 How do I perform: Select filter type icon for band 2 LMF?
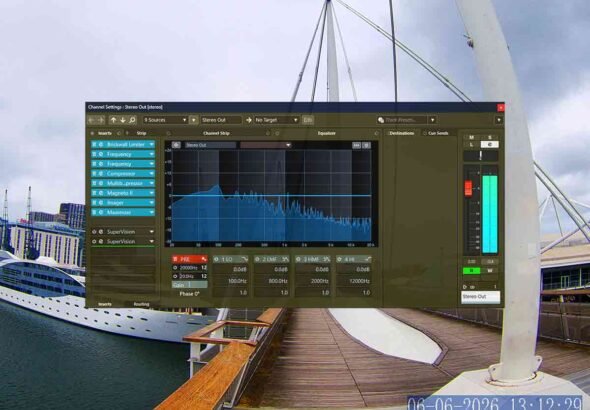(285, 259)
